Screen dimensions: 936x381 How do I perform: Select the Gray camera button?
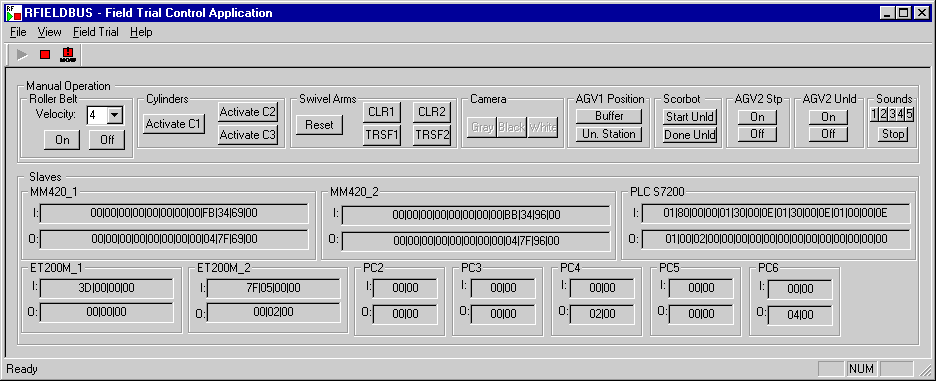click(x=482, y=127)
